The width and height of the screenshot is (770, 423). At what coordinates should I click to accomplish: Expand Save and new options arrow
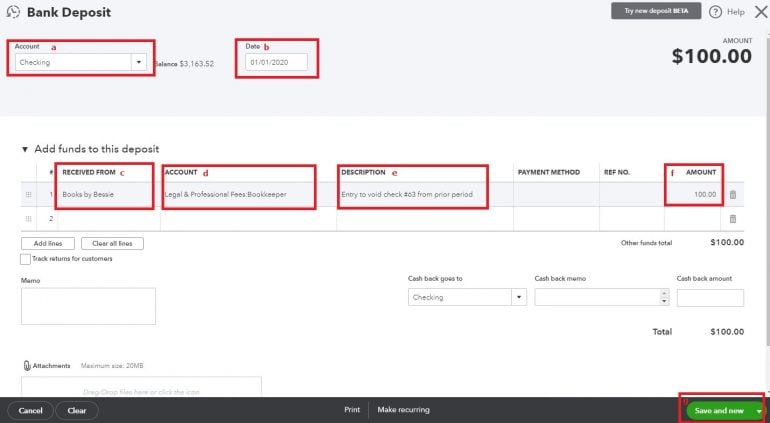click(x=760, y=410)
